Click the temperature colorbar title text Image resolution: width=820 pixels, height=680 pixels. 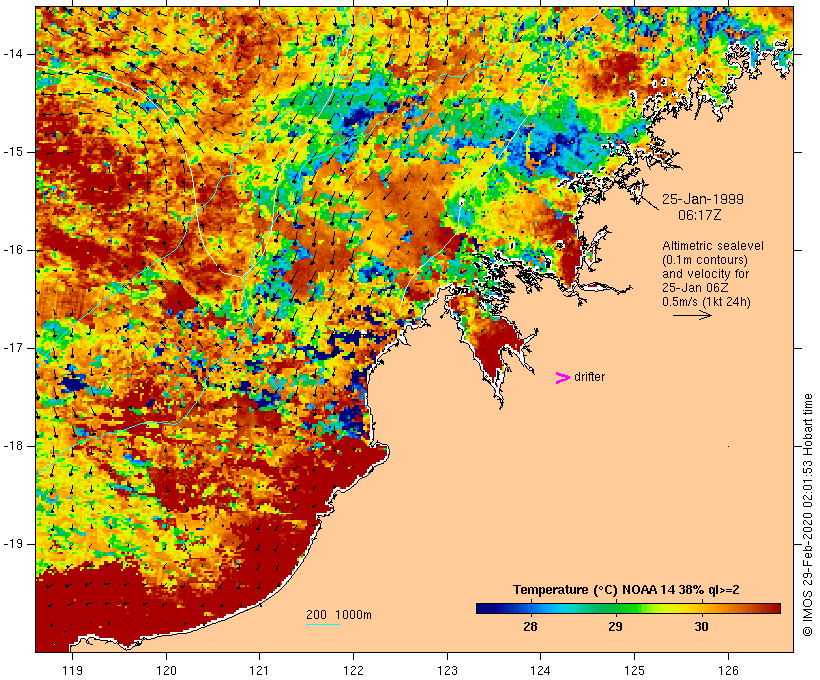pyautogui.click(x=626, y=590)
